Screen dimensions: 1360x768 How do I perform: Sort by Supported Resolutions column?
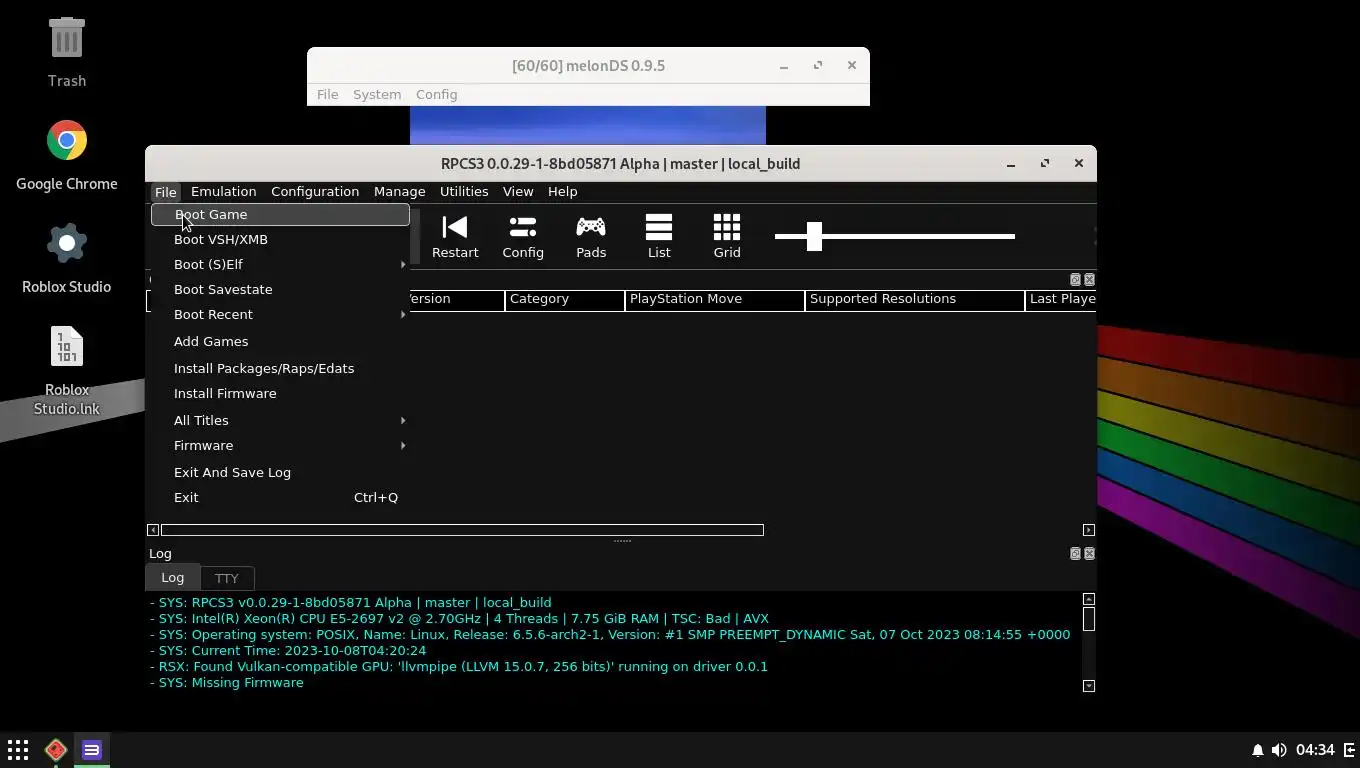click(x=915, y=300)
